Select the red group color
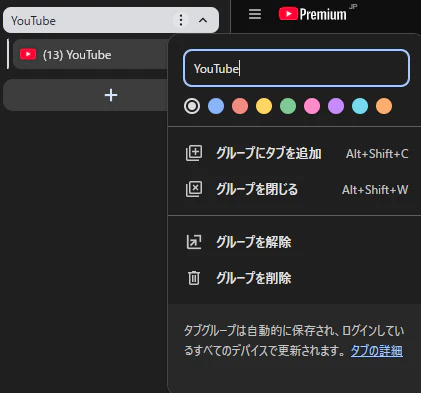Image resolution: width=421 pixels, height=393 pixels. (x=240, y=106)
